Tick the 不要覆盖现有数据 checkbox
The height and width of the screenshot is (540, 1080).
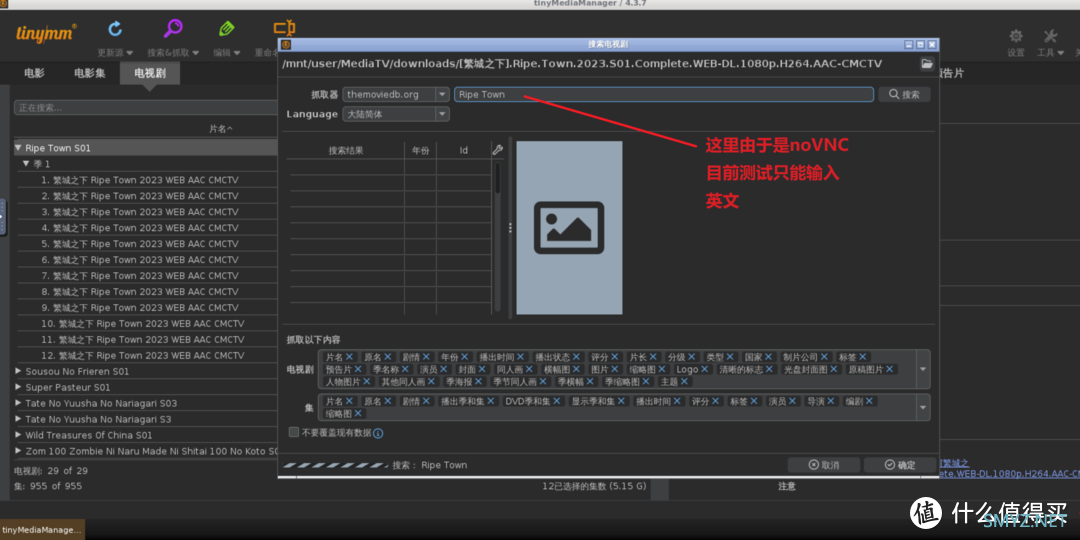coord(294,433)
